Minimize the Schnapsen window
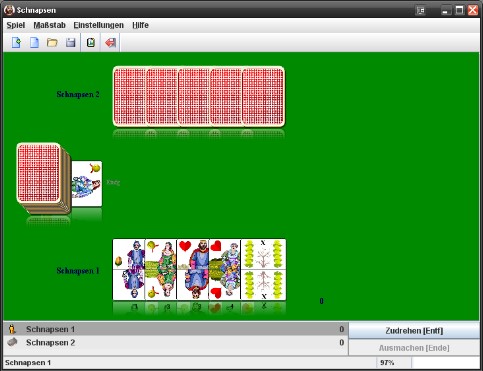Viewport: 483px width, 371px height. tap(446, 10)
